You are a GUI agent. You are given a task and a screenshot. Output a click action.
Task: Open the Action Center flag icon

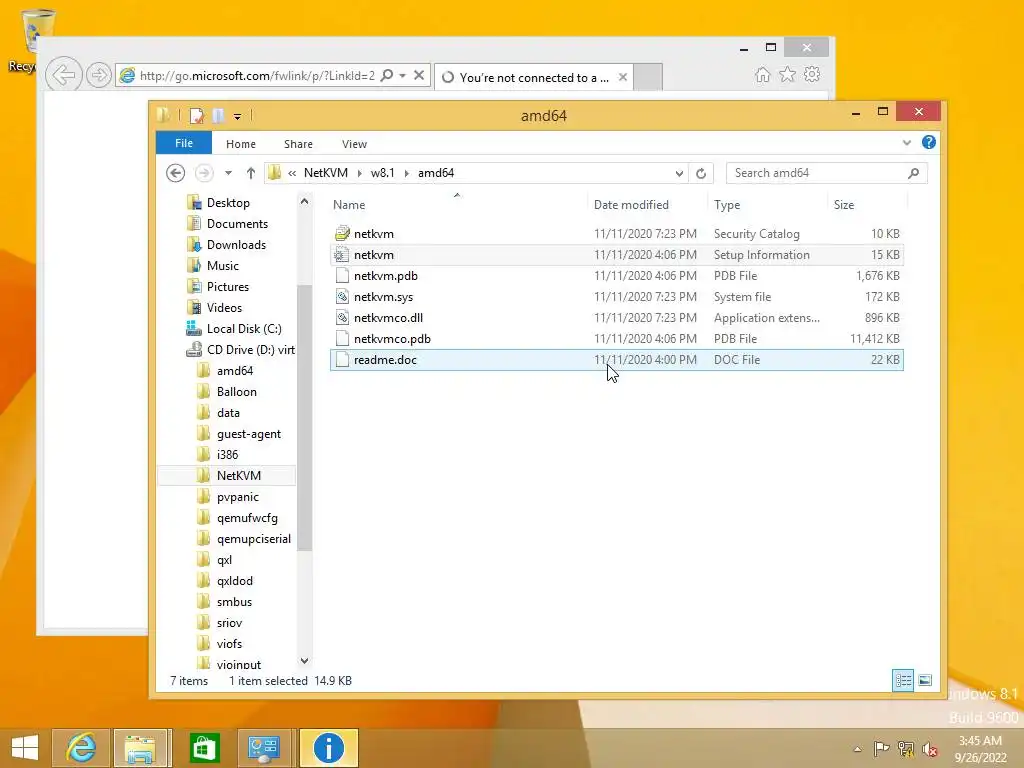[x=881, y=748]
